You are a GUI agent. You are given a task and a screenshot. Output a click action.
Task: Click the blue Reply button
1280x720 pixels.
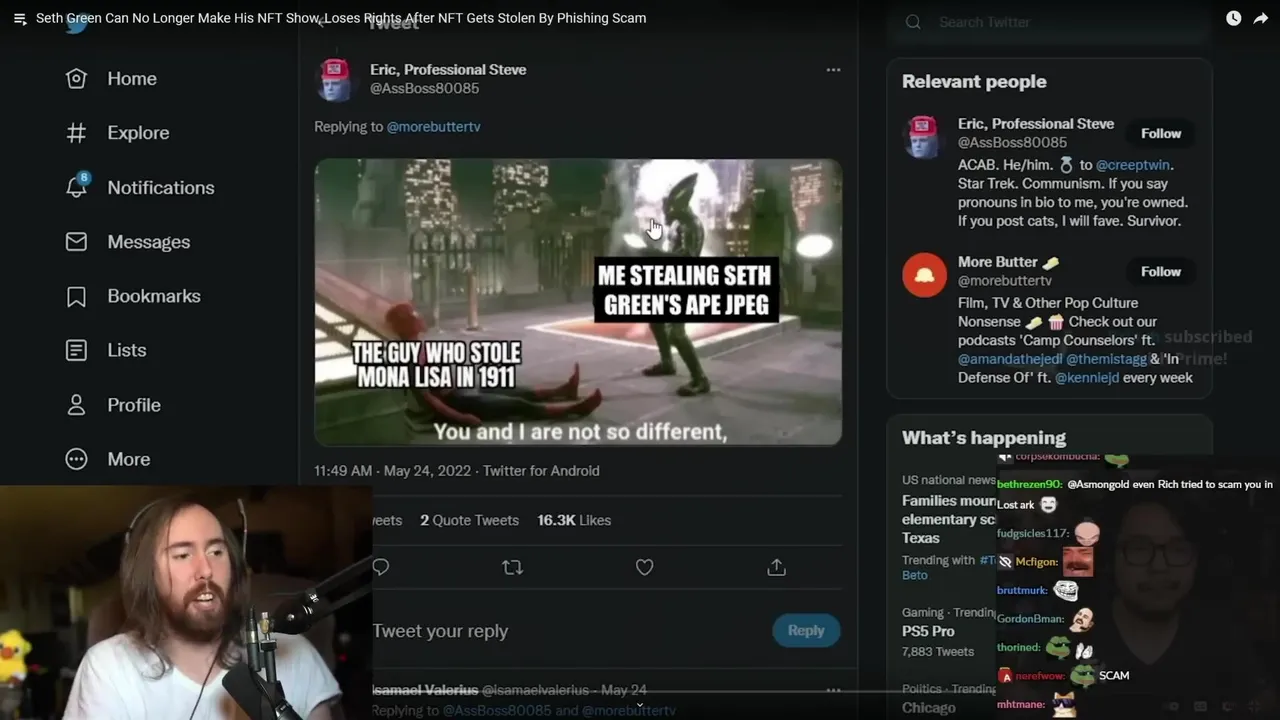pos(806,630)
